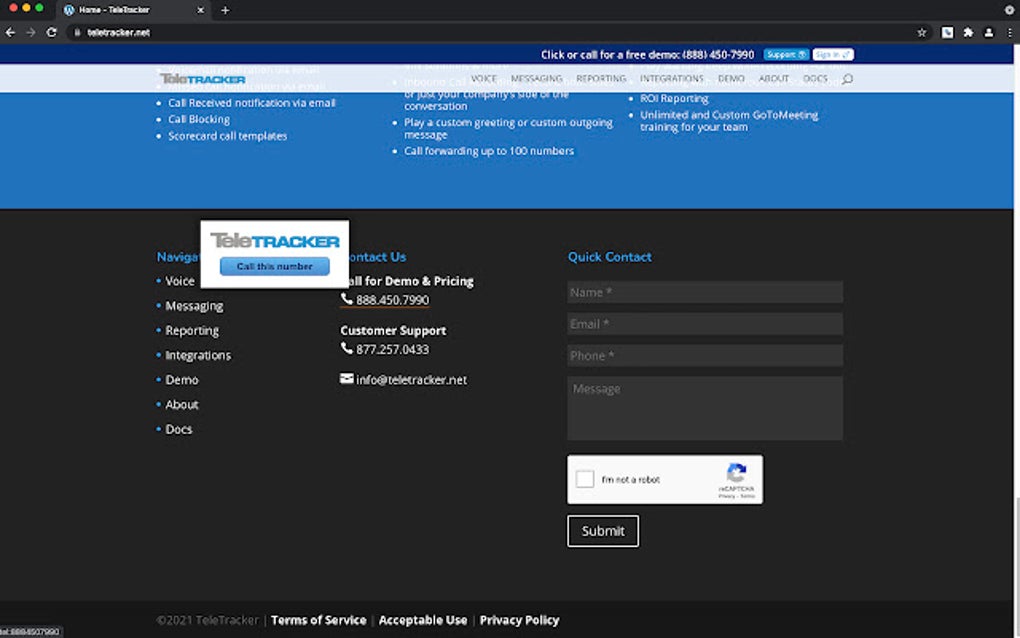
Task: Click the TeleTracker logo in header
Action: [x=203, y=79]
